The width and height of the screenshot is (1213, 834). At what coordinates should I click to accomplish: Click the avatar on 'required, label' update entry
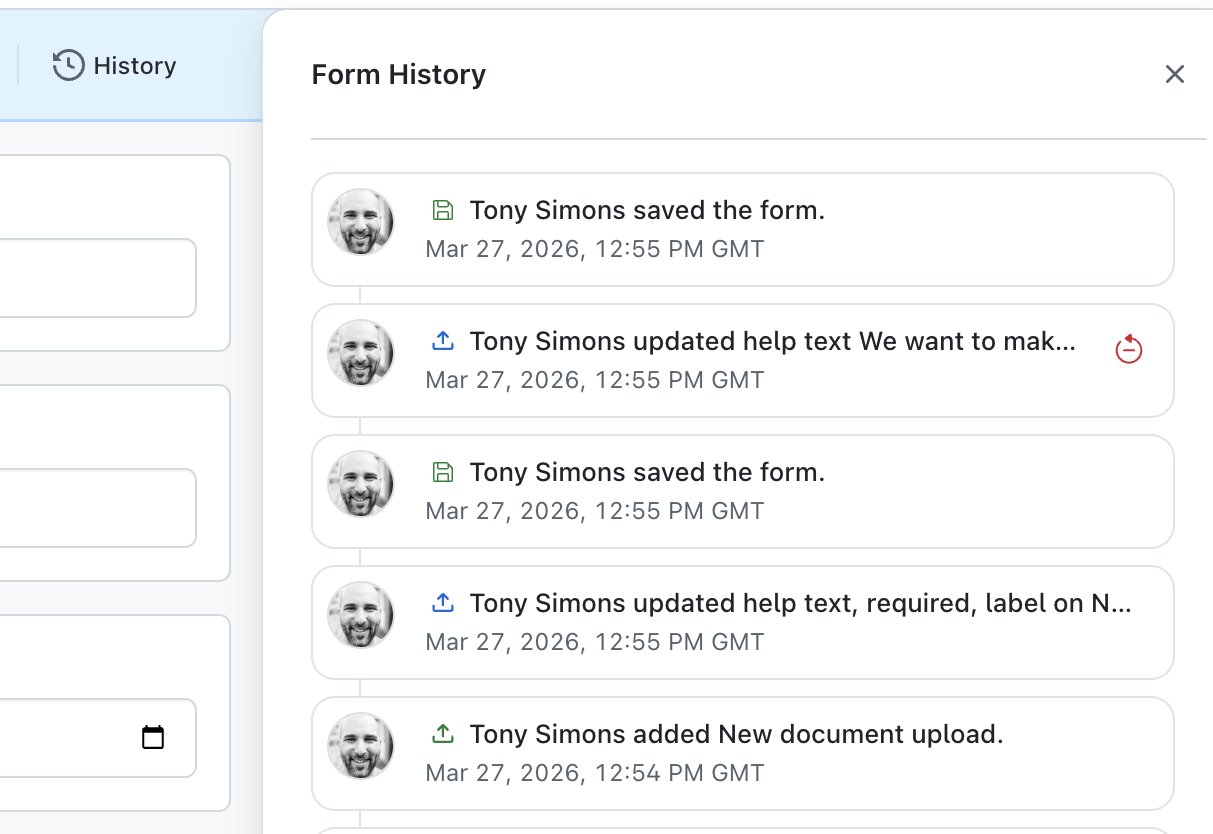(361, 615)
